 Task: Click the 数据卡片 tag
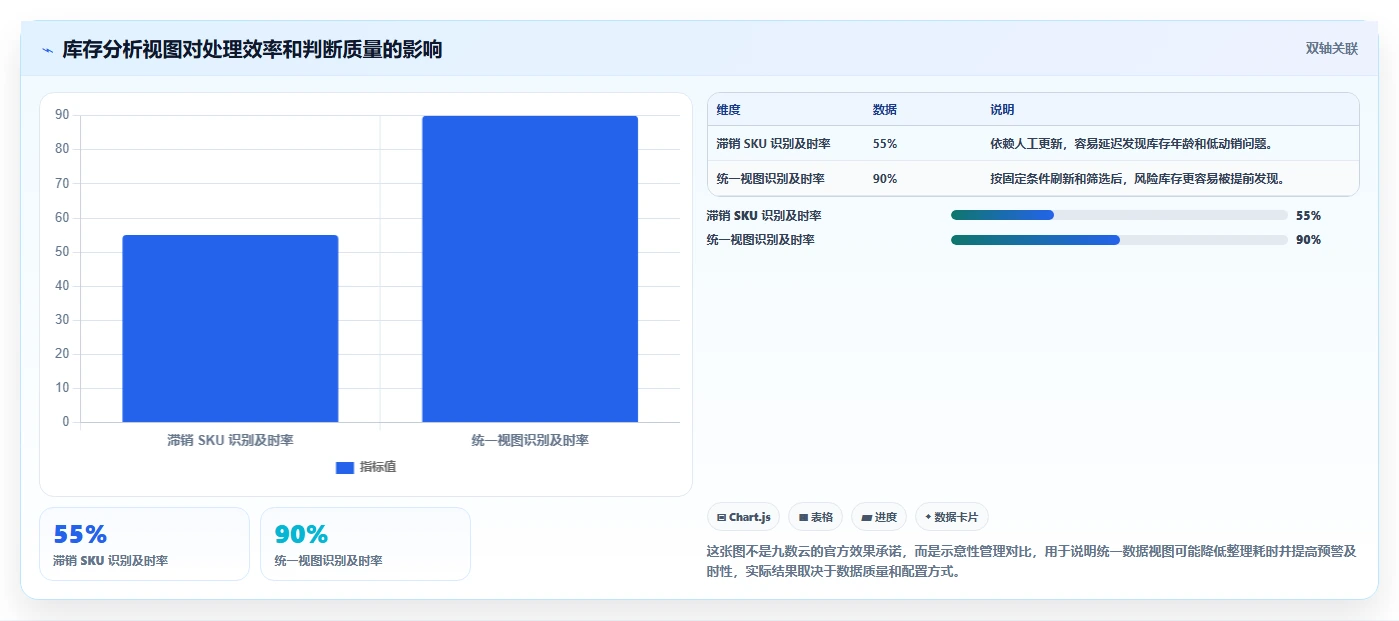951,517
